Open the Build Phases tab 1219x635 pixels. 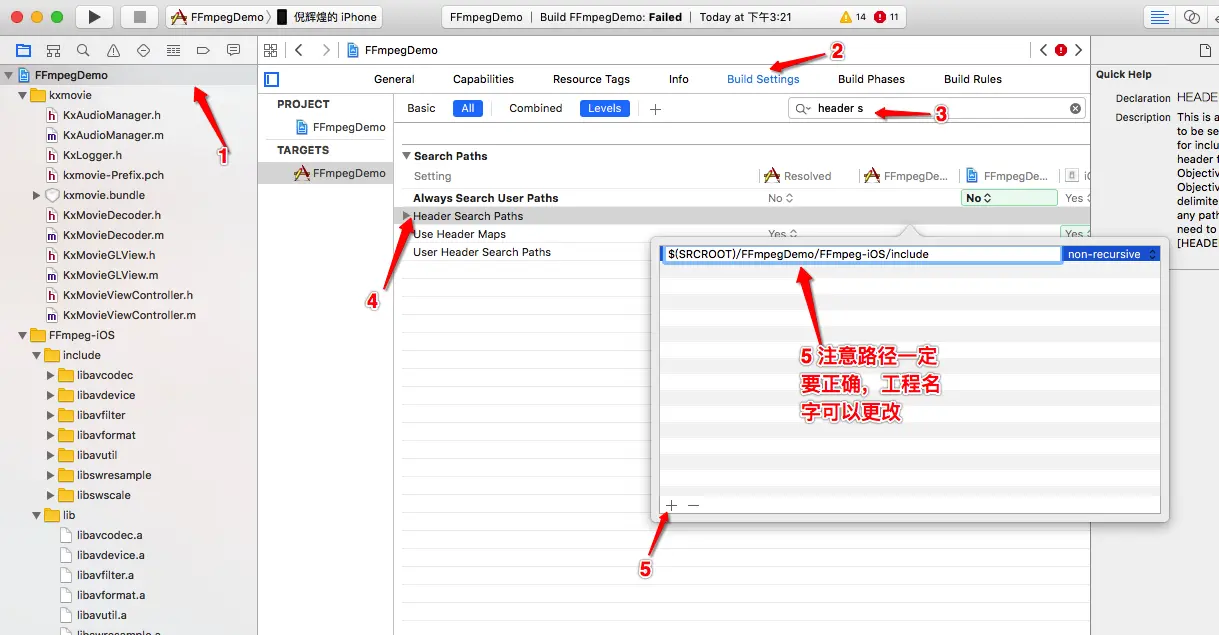pyautogui.click(x=871, y=79)
